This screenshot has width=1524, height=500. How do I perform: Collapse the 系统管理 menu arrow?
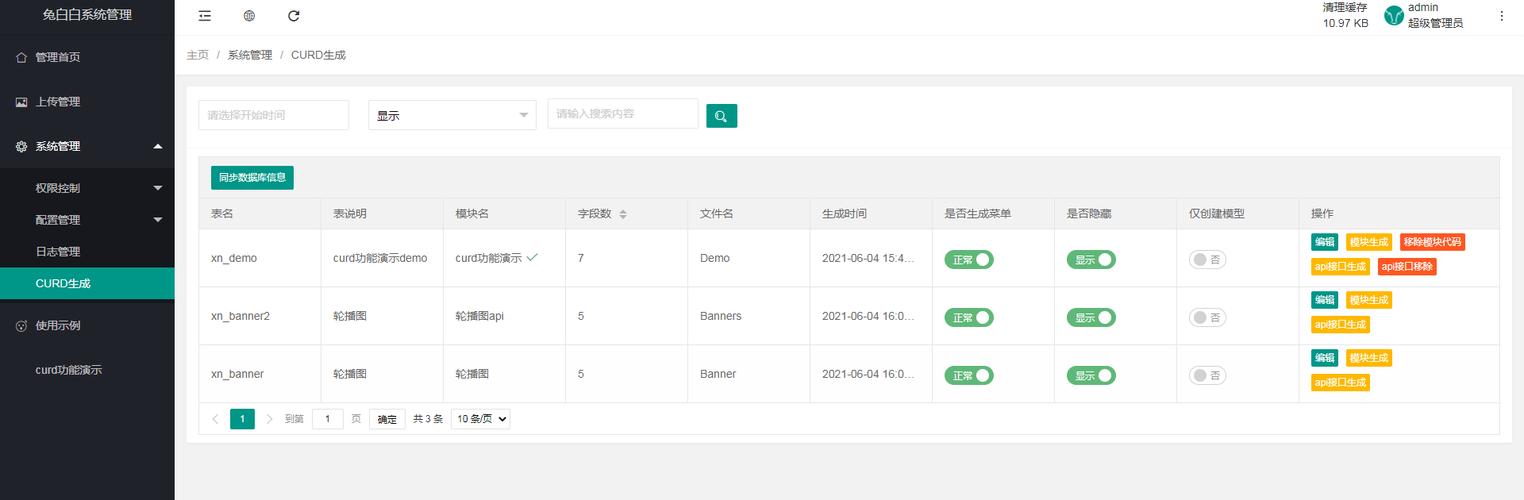(x=158, y=146)
